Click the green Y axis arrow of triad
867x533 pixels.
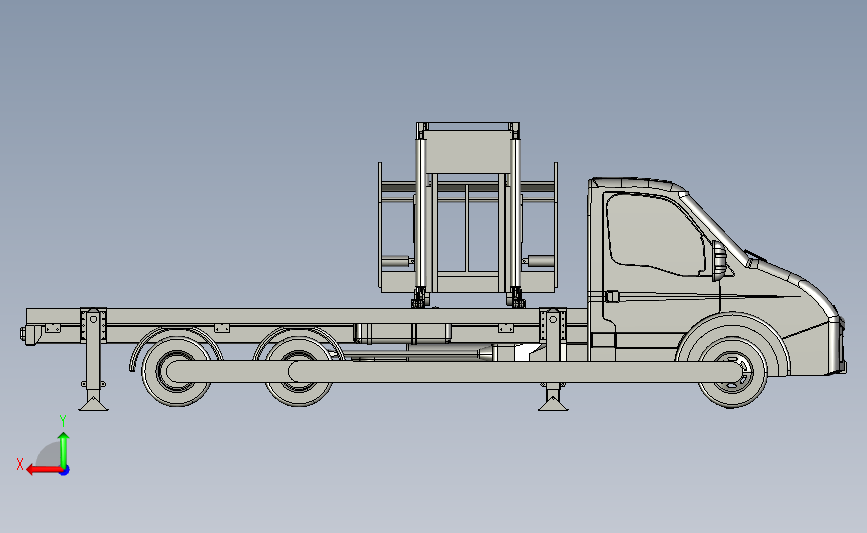pos(64,450)
